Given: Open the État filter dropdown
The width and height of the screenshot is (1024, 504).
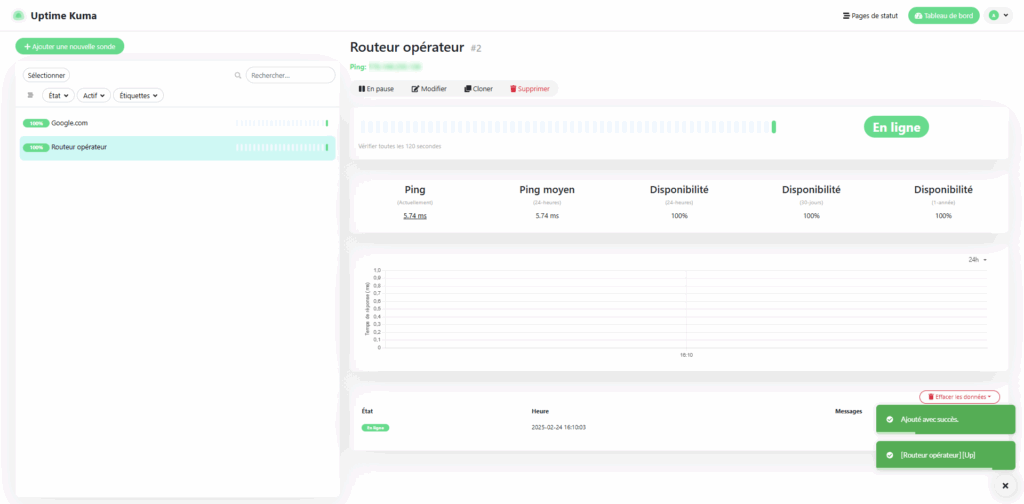Looking at the screenshot, I should (60, 96).
